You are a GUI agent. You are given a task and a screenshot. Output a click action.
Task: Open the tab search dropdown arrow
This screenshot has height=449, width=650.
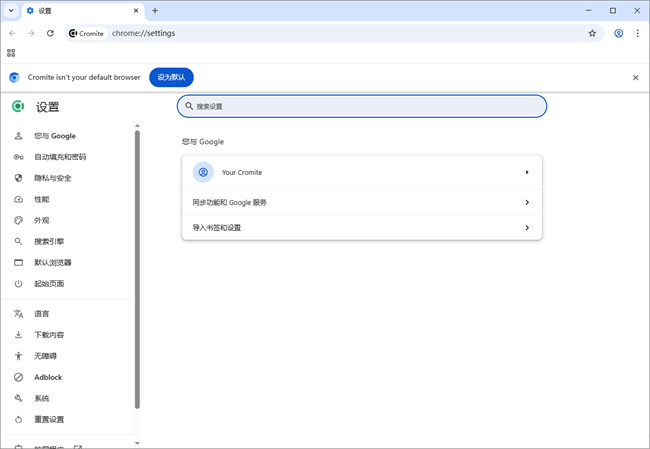coord(11,11)
